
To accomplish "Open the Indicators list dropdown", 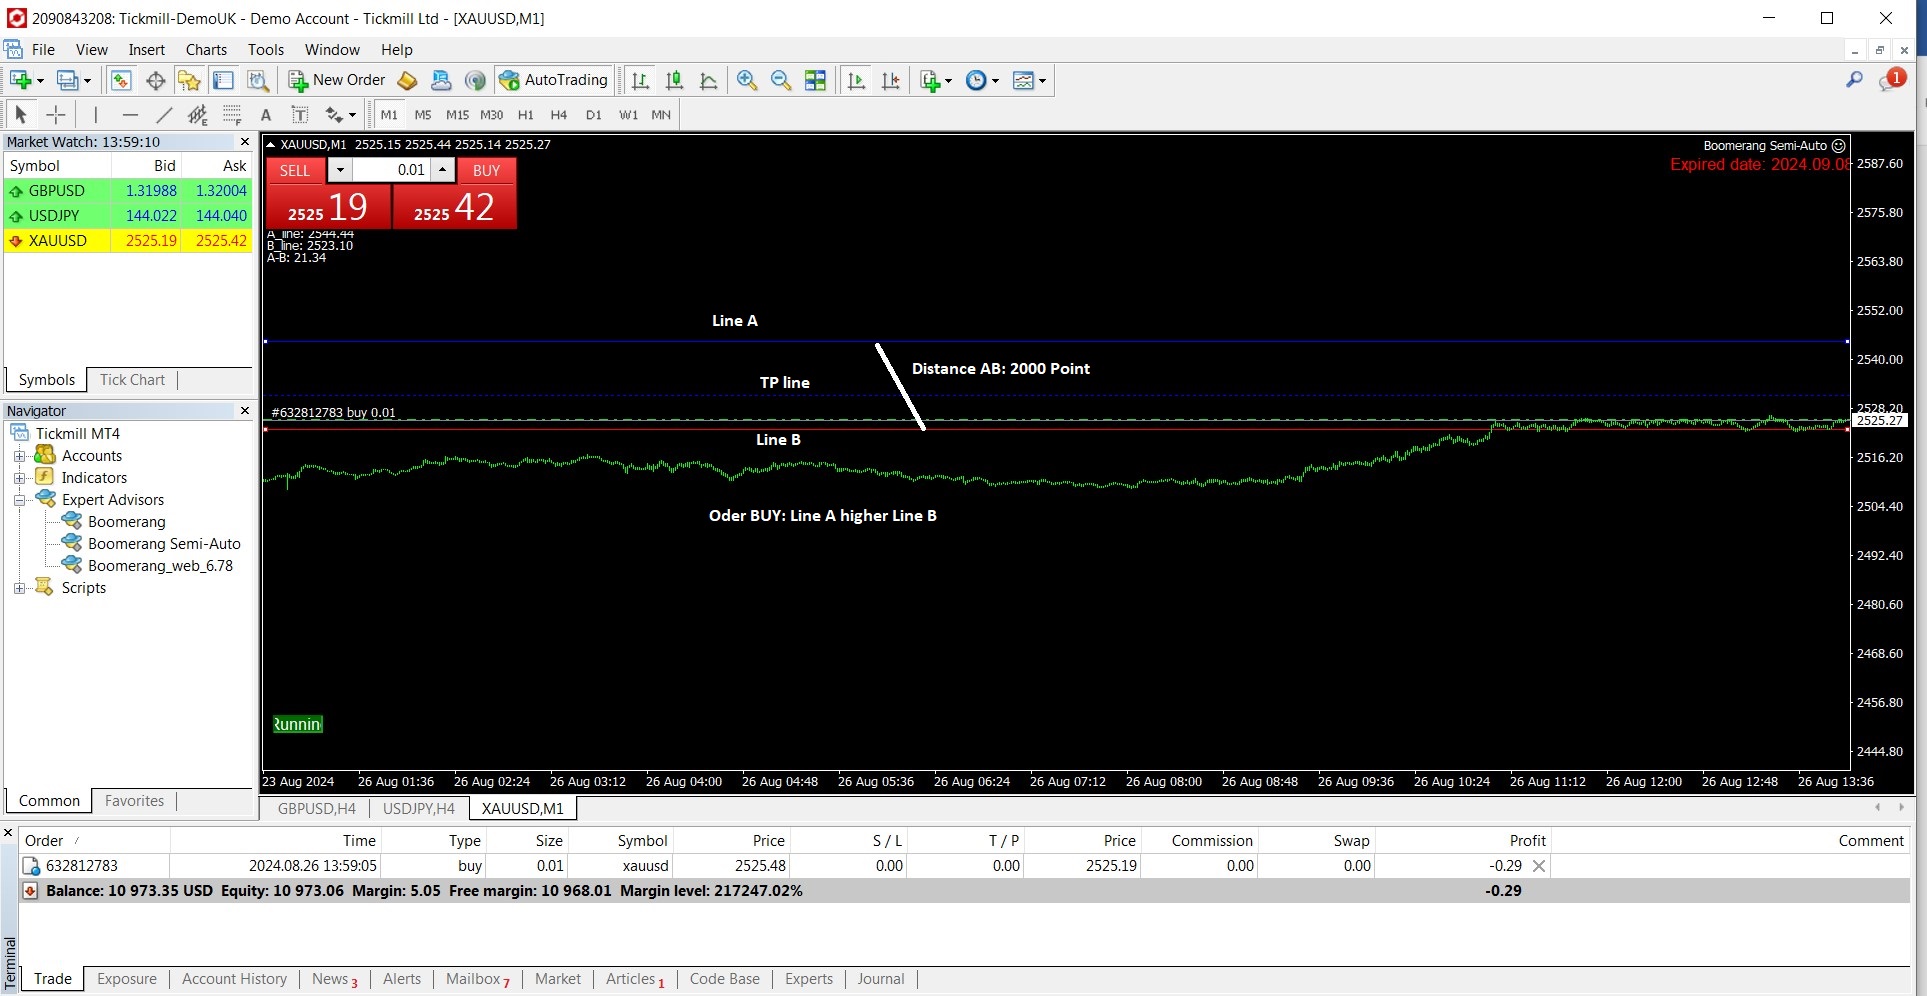I will click(936, 80).
